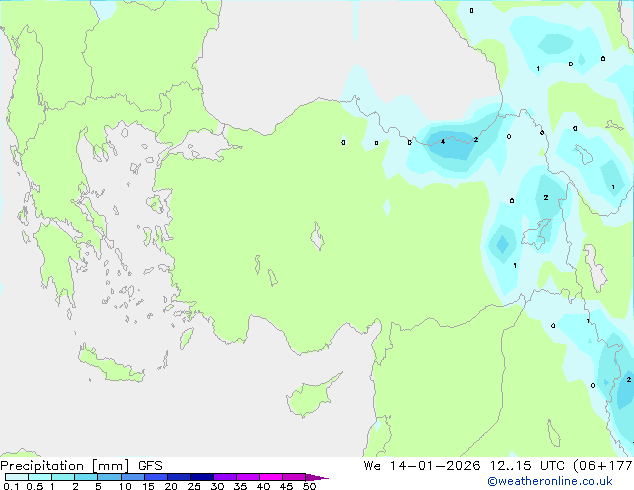The width and height of the screenshot is (634, 490).
Task: Click the legend label '0.5'
Action: click(34, 486)
